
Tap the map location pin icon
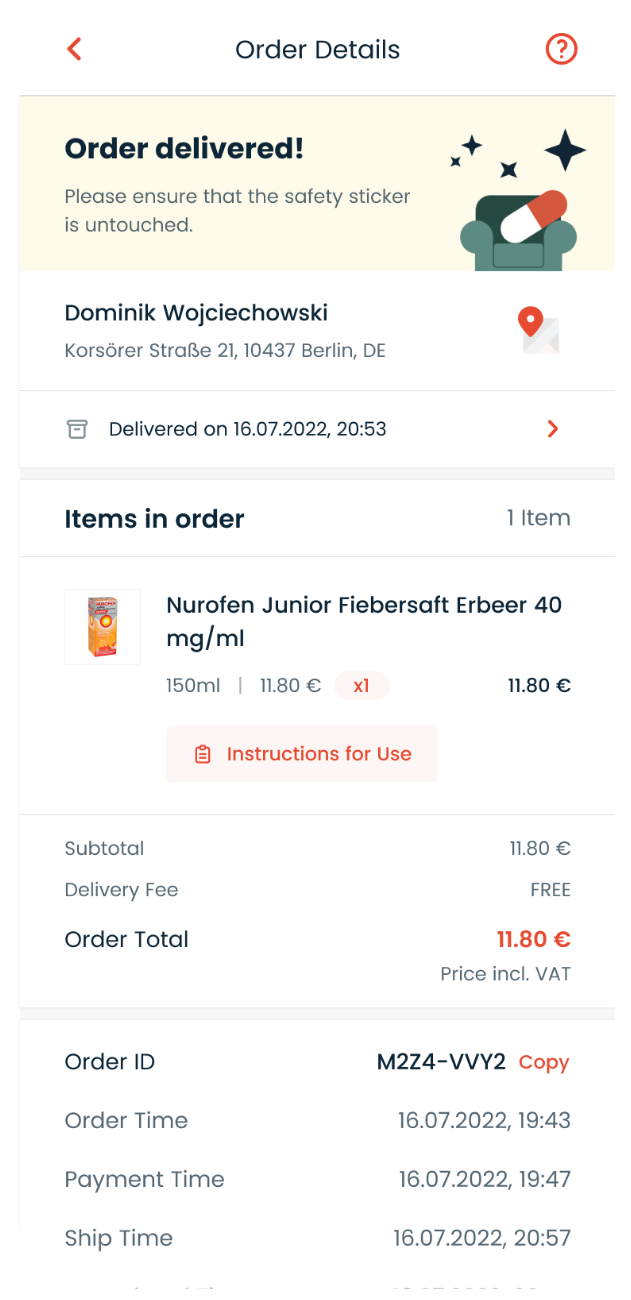(x=538, y=329)
